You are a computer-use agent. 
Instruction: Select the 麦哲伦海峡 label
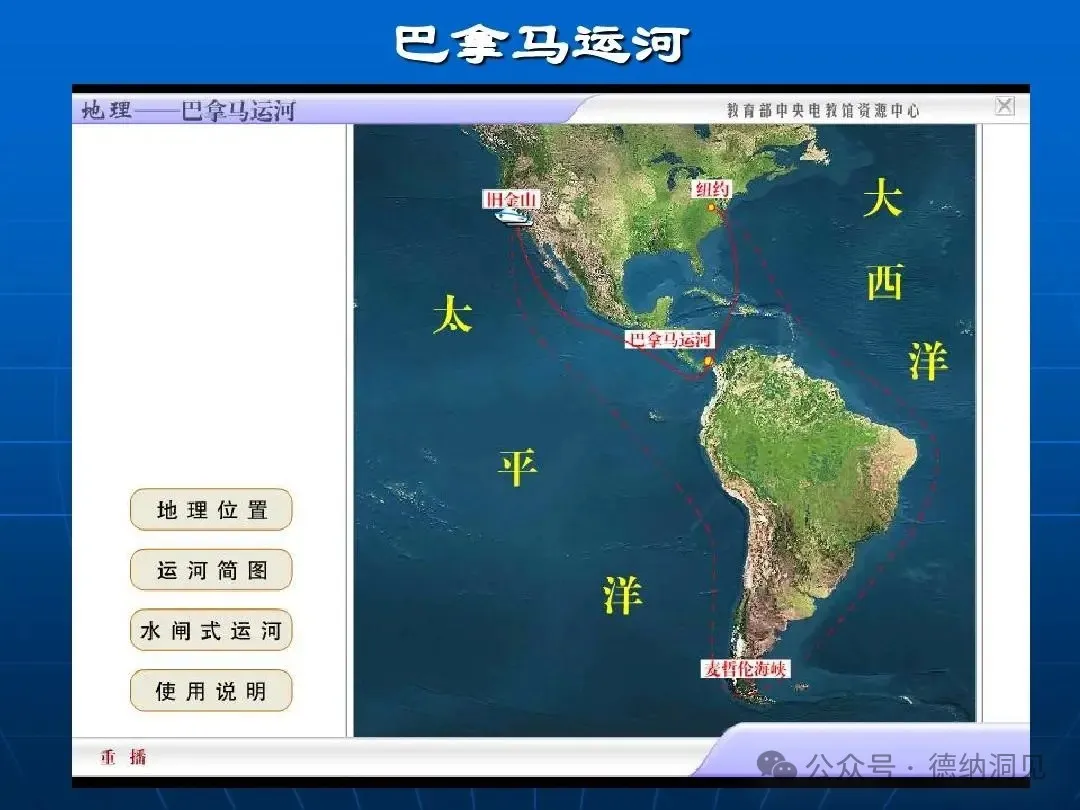pyautogui.click(x=746, y=668)
